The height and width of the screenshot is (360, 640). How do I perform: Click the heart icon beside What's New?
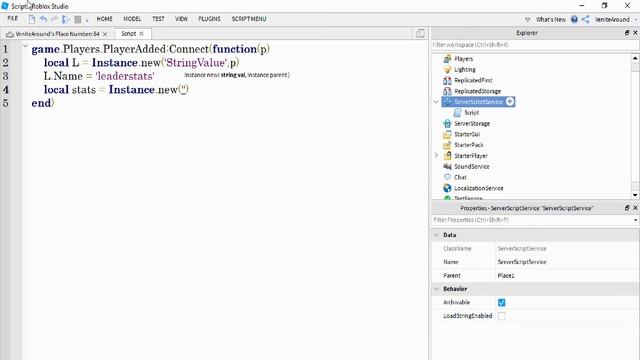[527, 19]
